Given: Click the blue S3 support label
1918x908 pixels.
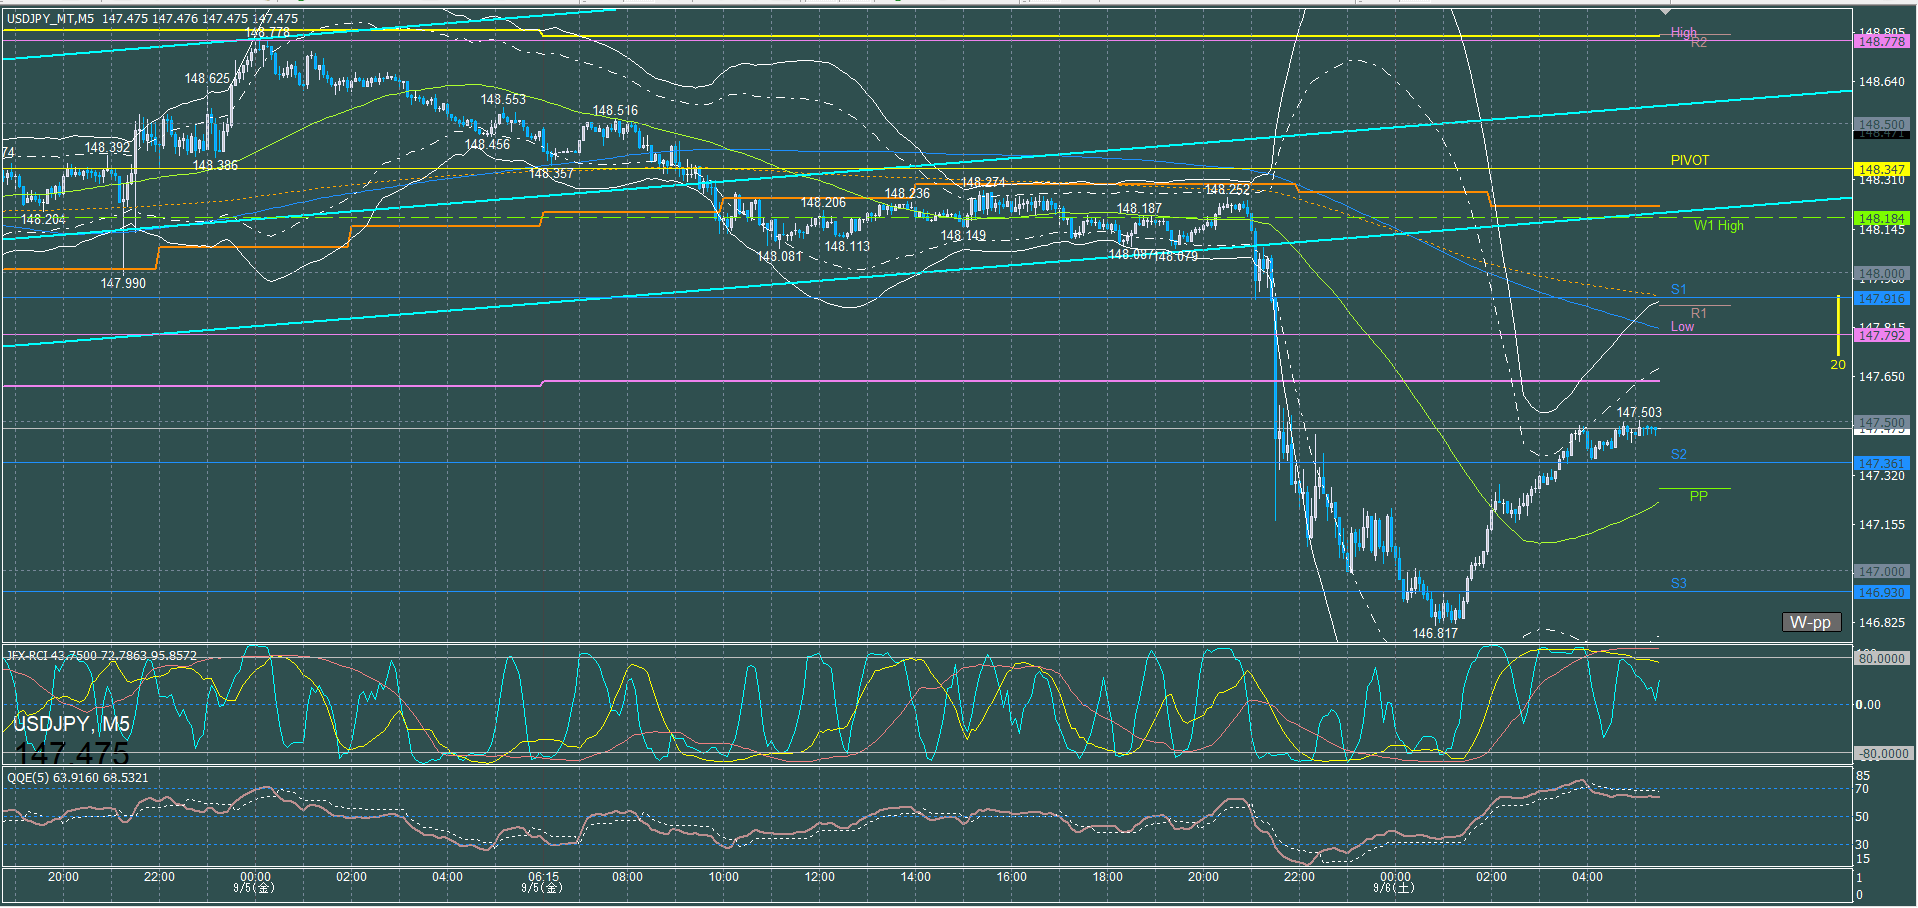Looking at the screenshot, I should 1678,583.
